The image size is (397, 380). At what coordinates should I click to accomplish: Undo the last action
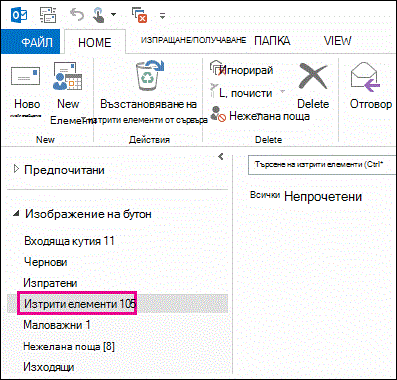point(77,15)
